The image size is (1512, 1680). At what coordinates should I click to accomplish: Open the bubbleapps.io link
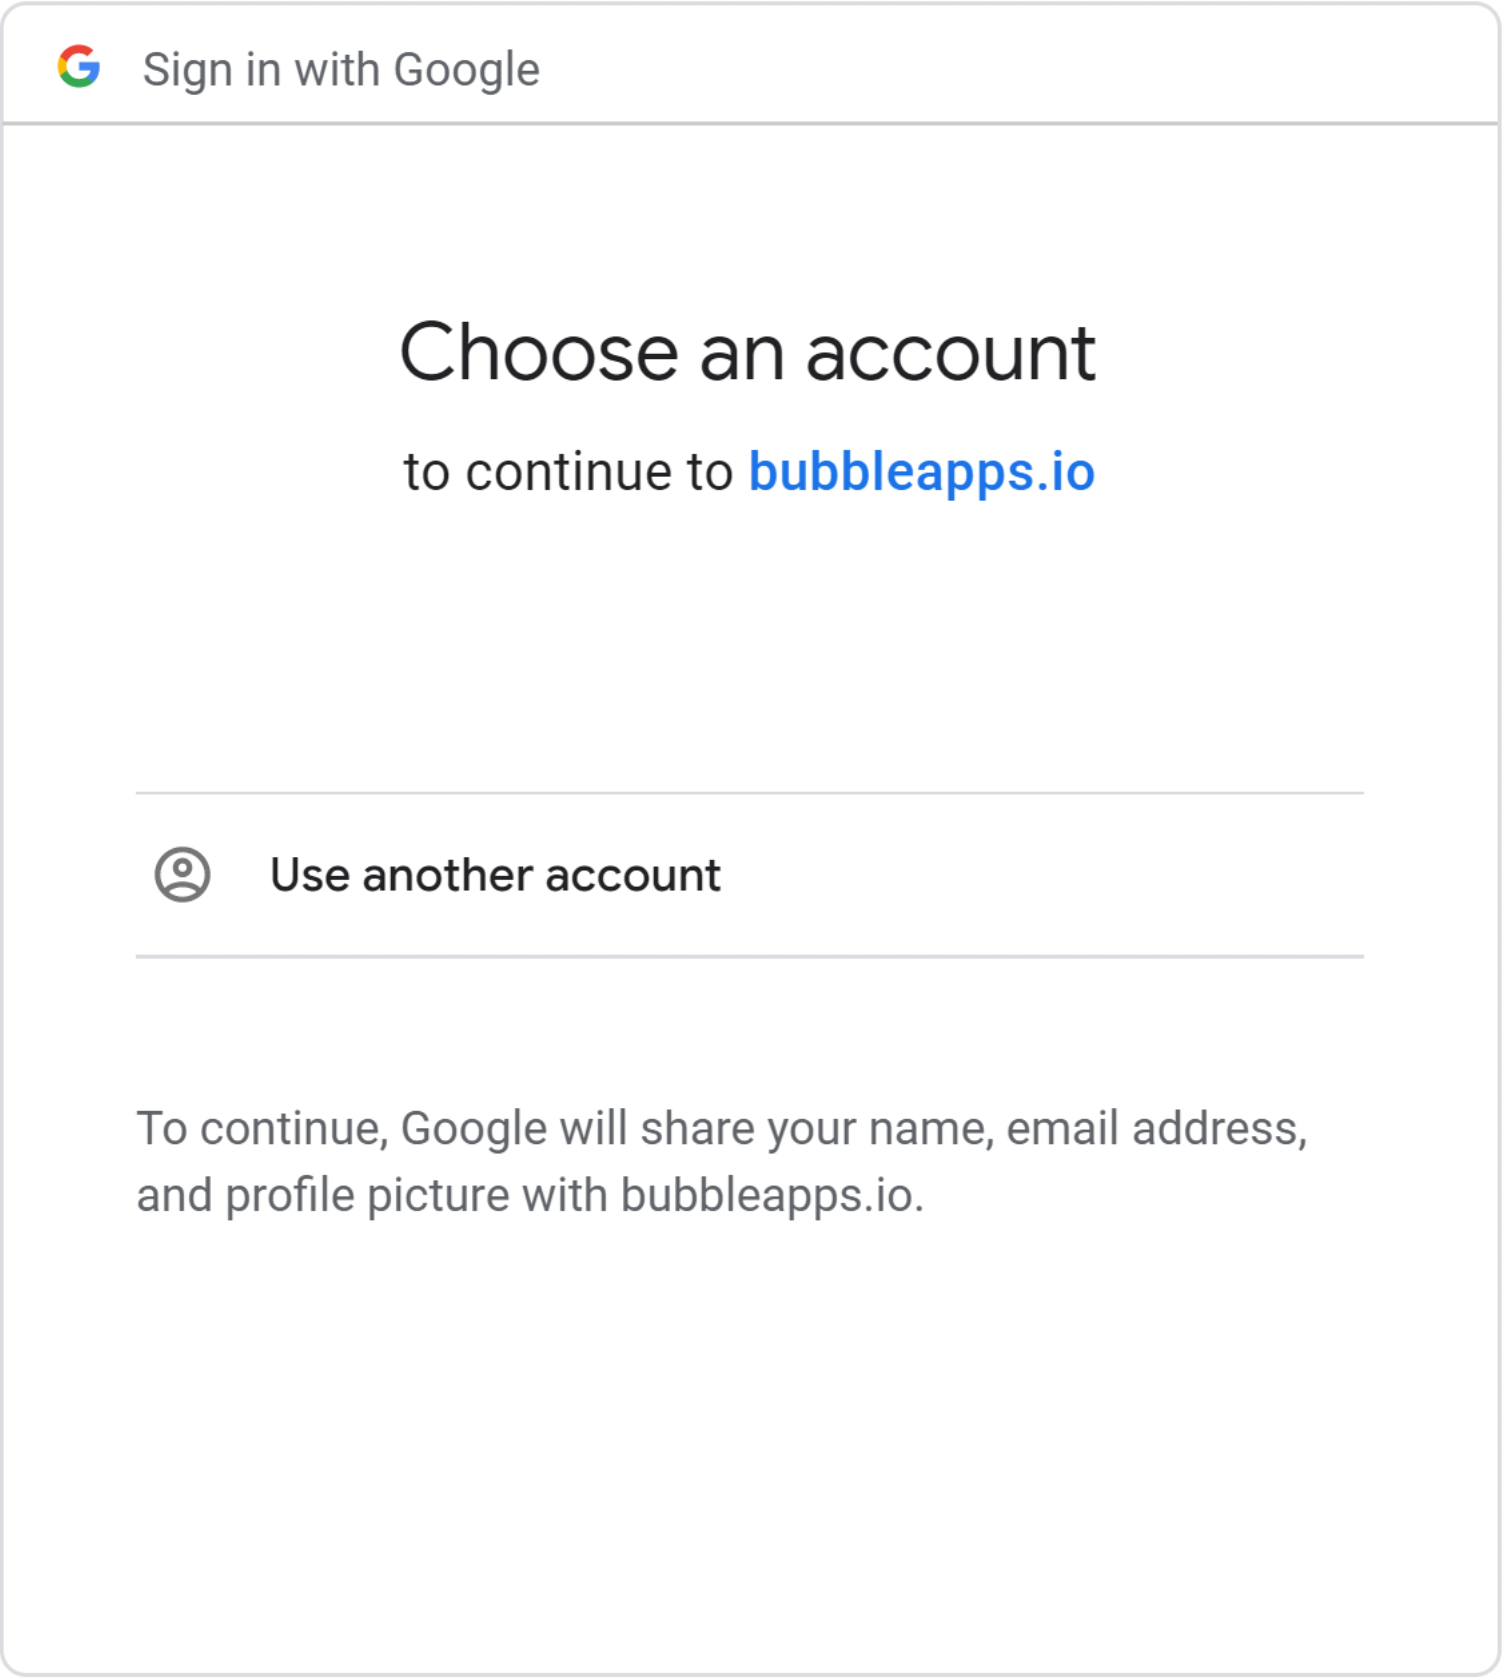point(922,471)
